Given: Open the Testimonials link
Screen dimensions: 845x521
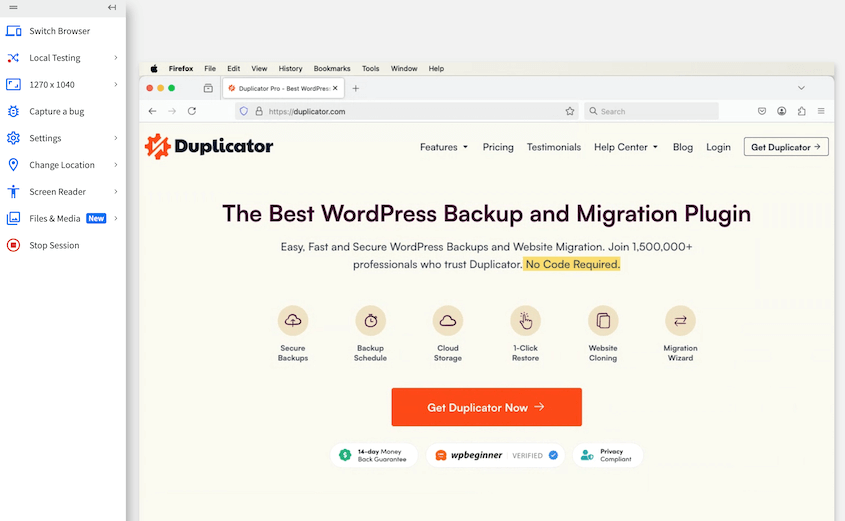Looking at the screenshot, I should 553,147.
